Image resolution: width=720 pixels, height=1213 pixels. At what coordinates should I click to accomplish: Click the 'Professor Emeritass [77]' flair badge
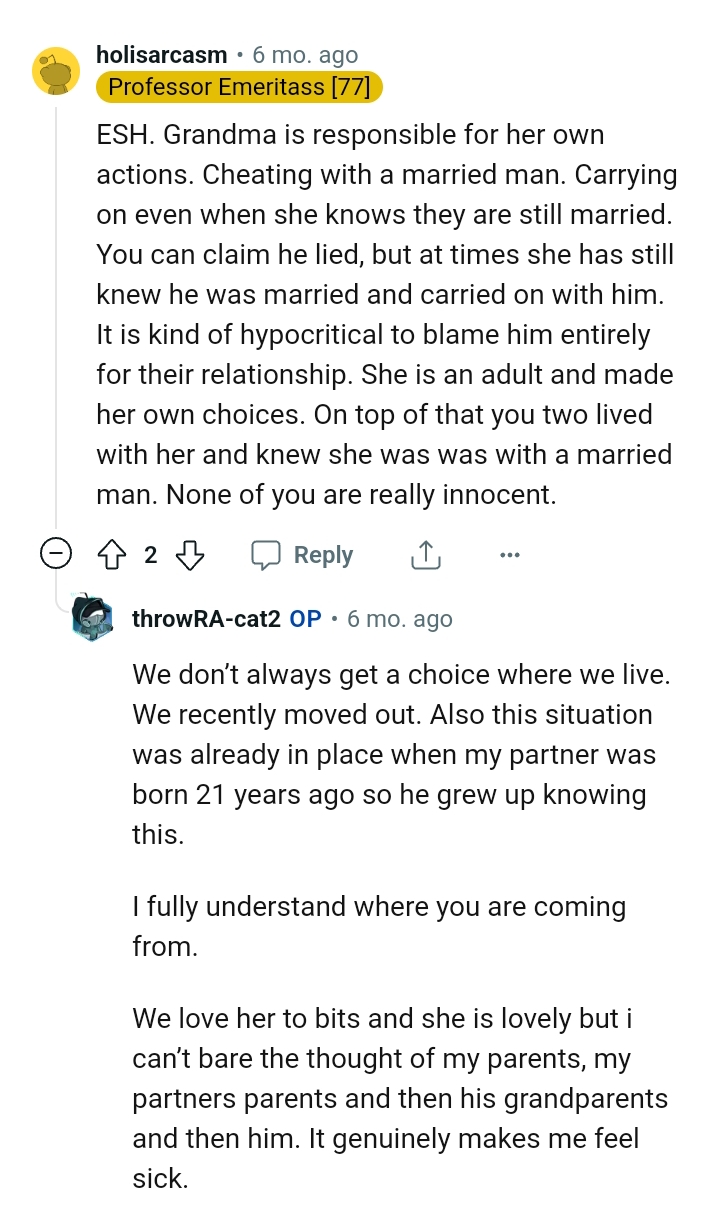239,87
